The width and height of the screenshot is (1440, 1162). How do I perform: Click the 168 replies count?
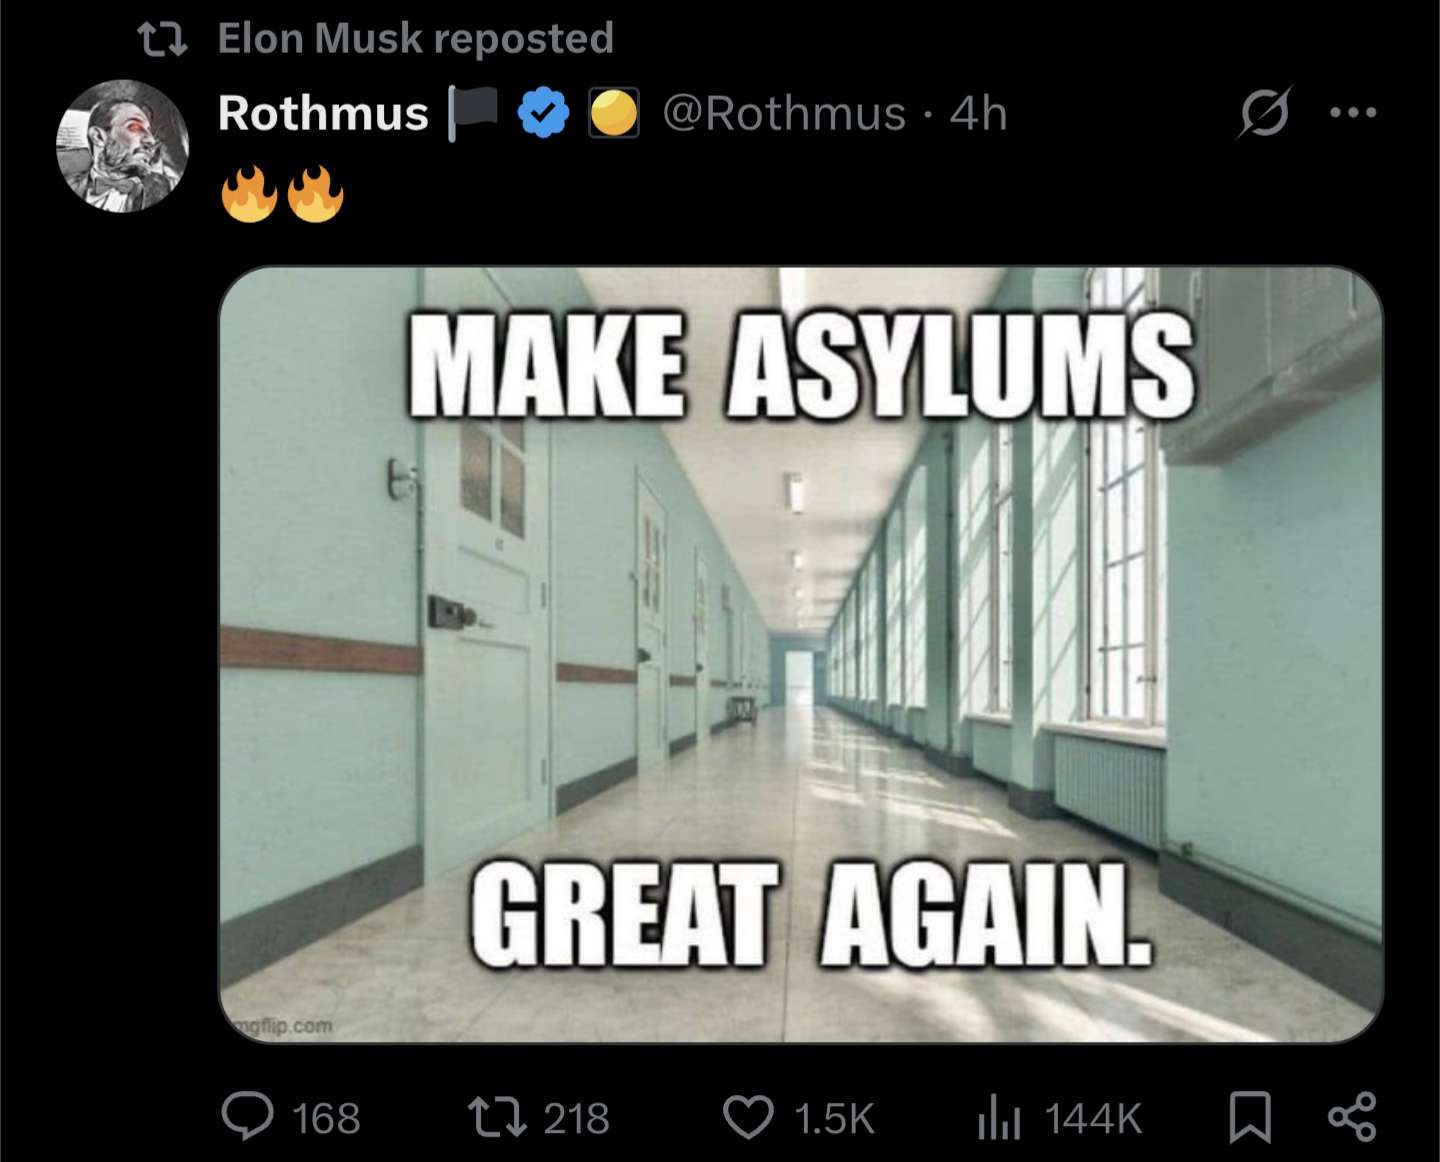coord(326,1118)
